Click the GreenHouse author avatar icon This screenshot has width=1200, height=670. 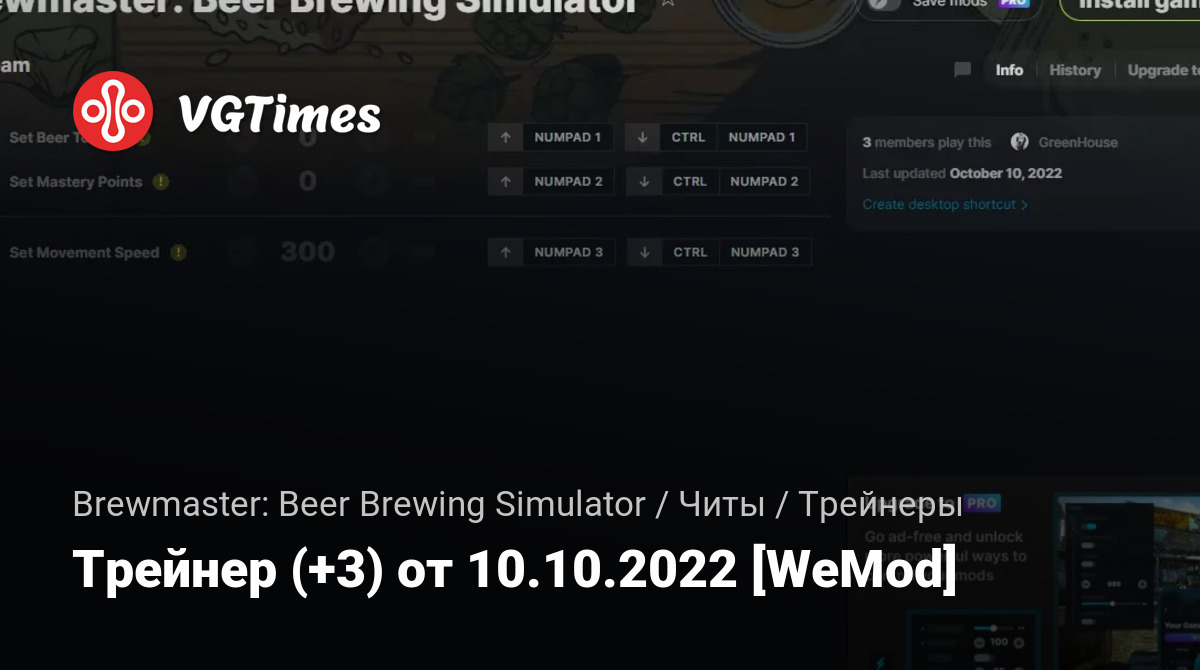pyautogui.click(x=1020, y=142)
